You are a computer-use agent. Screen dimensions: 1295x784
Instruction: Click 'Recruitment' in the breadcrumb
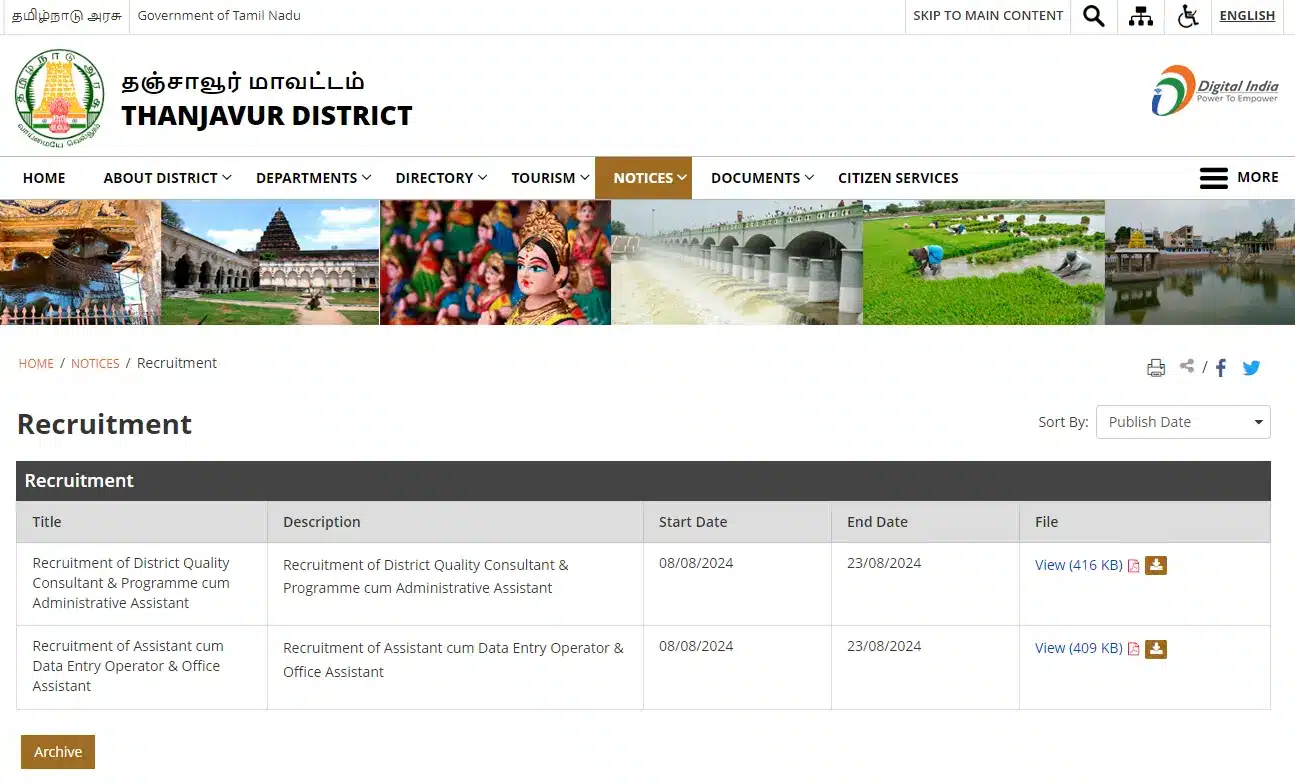coord(177,363)
